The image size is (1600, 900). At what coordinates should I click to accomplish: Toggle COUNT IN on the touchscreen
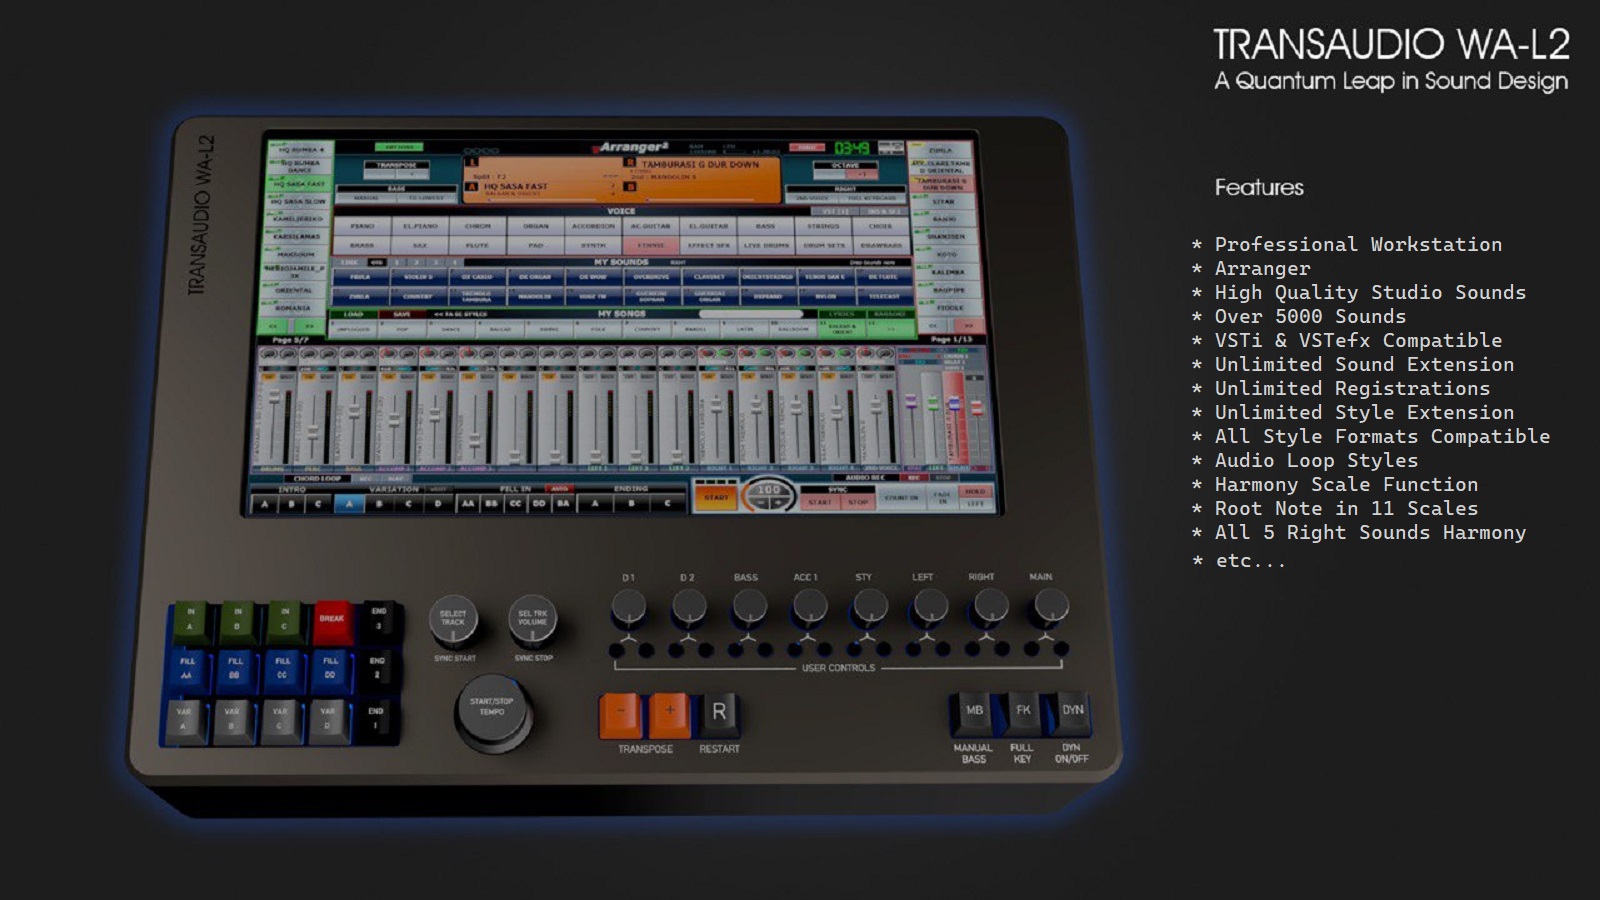click(x=902, y=497)
